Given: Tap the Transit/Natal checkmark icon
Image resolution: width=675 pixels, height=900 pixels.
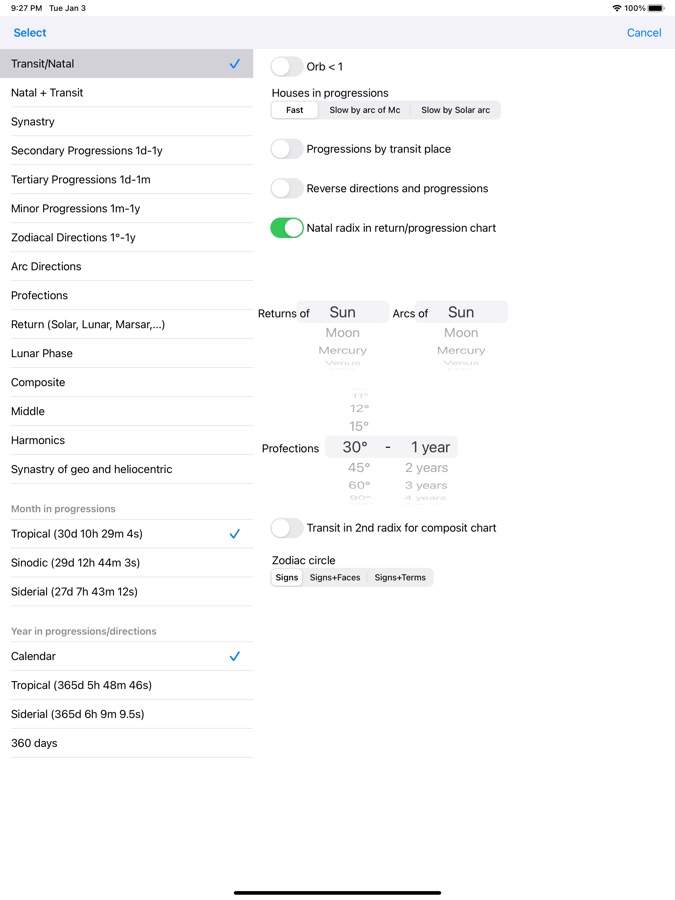Looking at the screenshot, I should 235,64.
